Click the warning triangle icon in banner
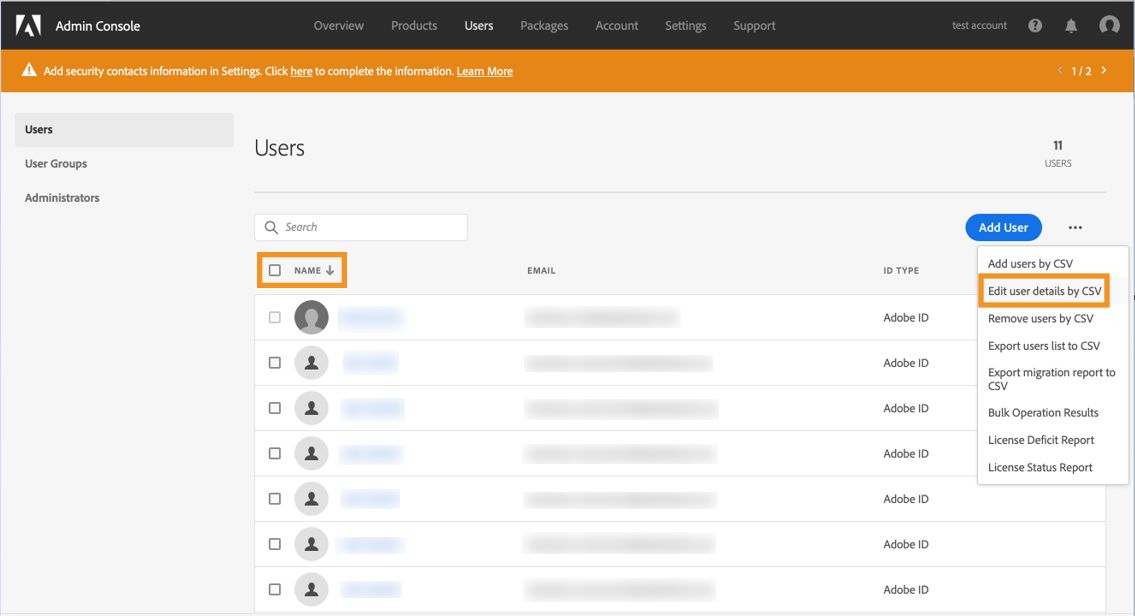This screenshot has height=616, width=1135. point(29,70)
